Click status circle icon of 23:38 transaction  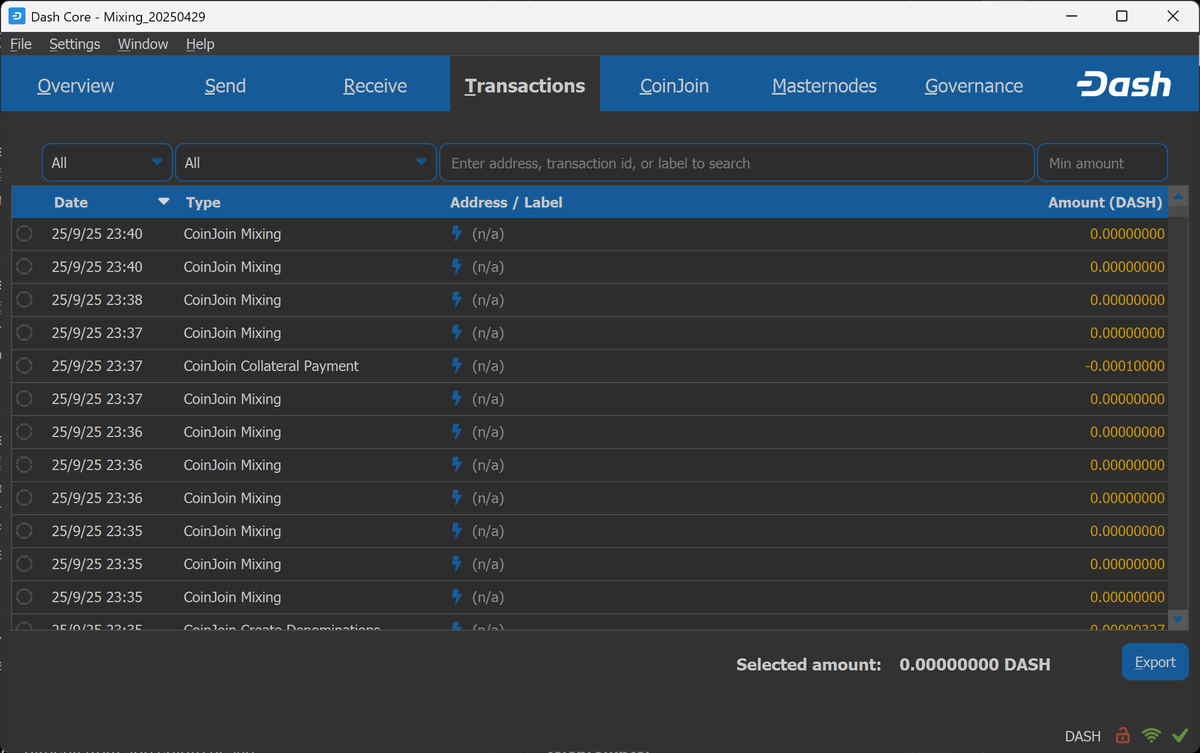point(25,300)
